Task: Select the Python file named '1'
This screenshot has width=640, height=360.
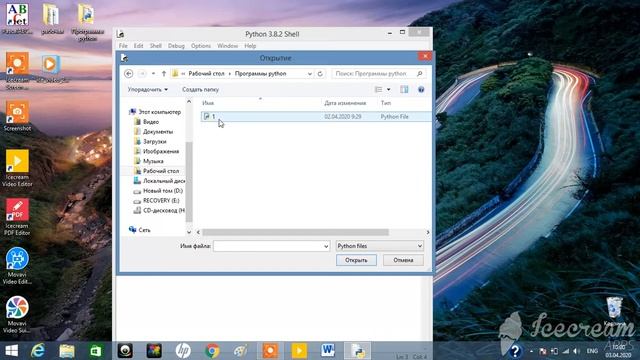Action: 316,116
